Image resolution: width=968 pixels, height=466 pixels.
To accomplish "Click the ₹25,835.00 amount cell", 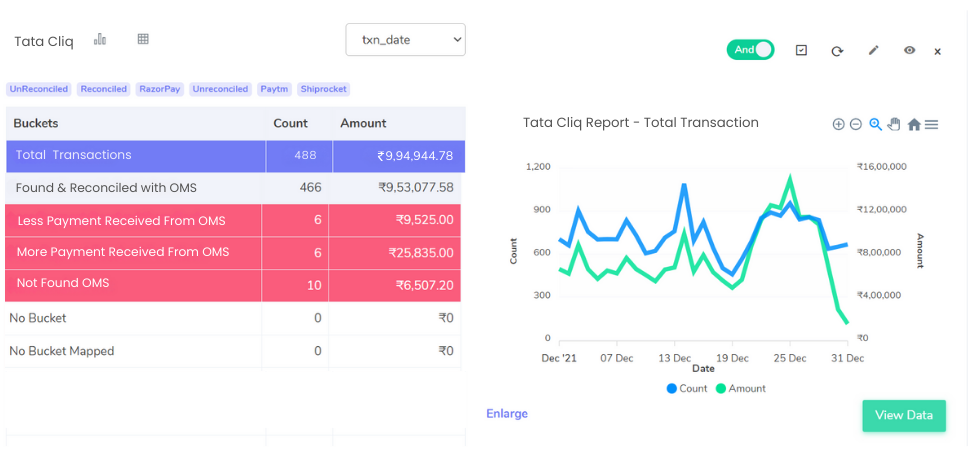I will [x=395, y=252].
